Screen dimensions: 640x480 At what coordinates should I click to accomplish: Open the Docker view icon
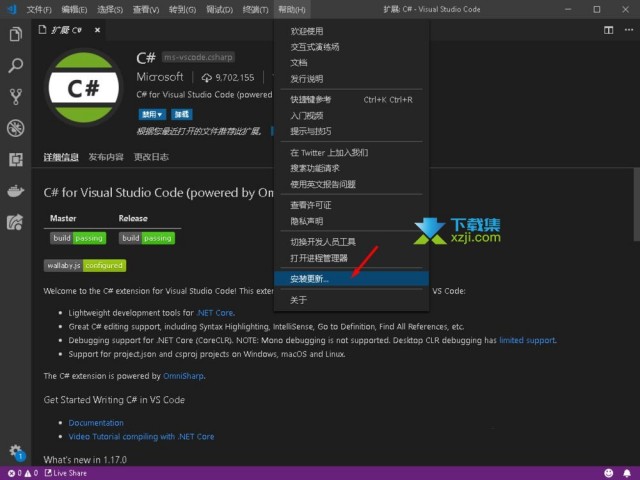16,191
